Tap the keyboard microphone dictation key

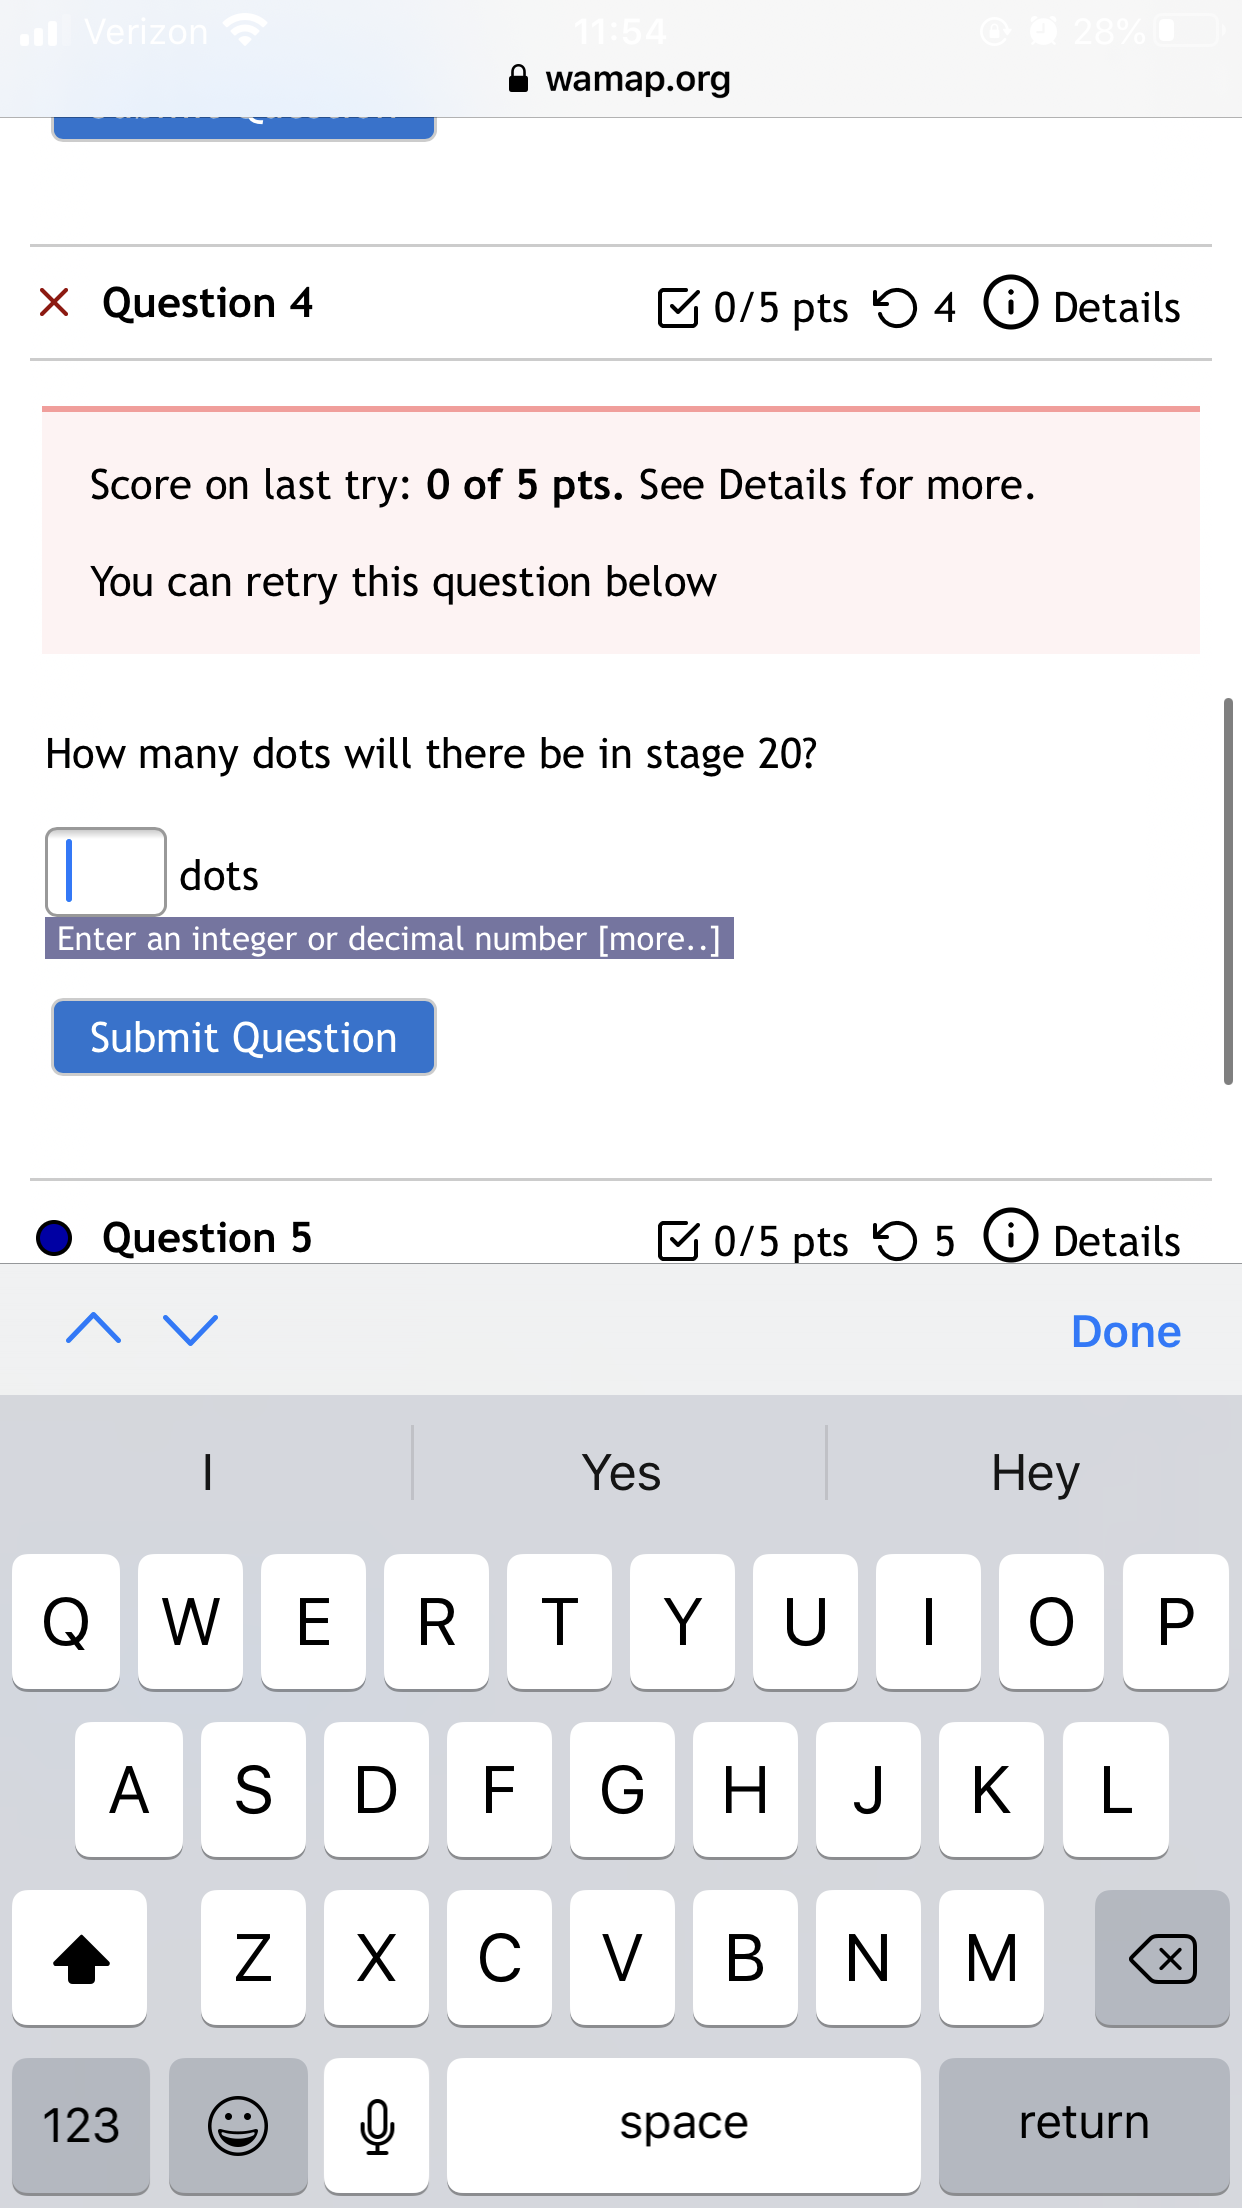(x=377, y=2125)
